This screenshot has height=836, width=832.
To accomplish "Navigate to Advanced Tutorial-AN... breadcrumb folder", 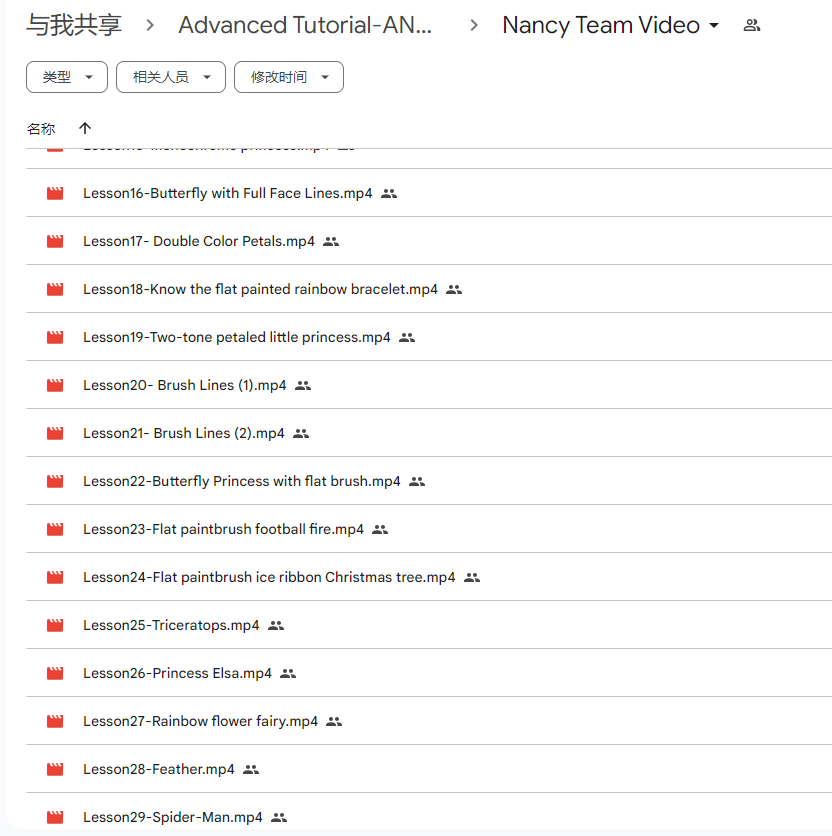I will 305,26.
